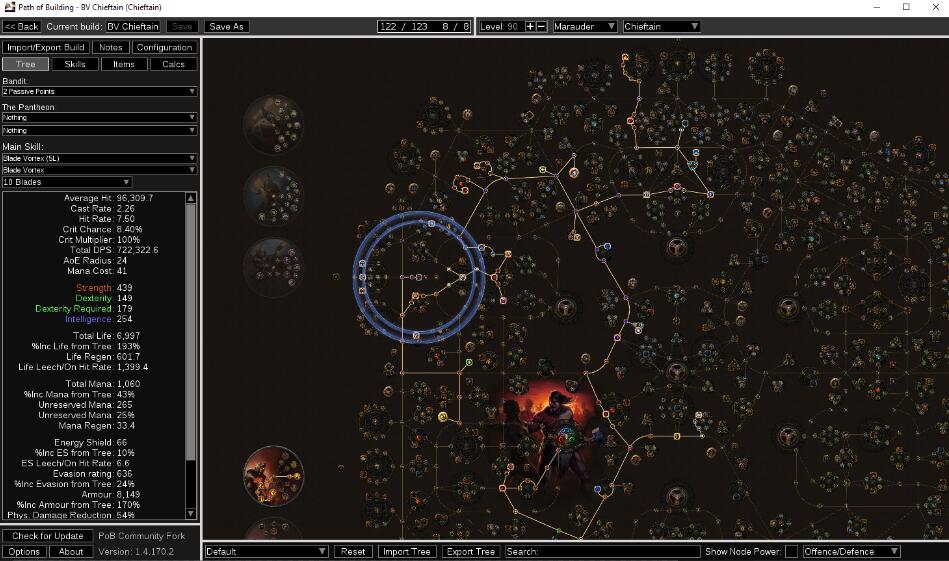Open the Notes tab
The width and height of the screenshot is (949, 561).
click(x=111, y=47)
